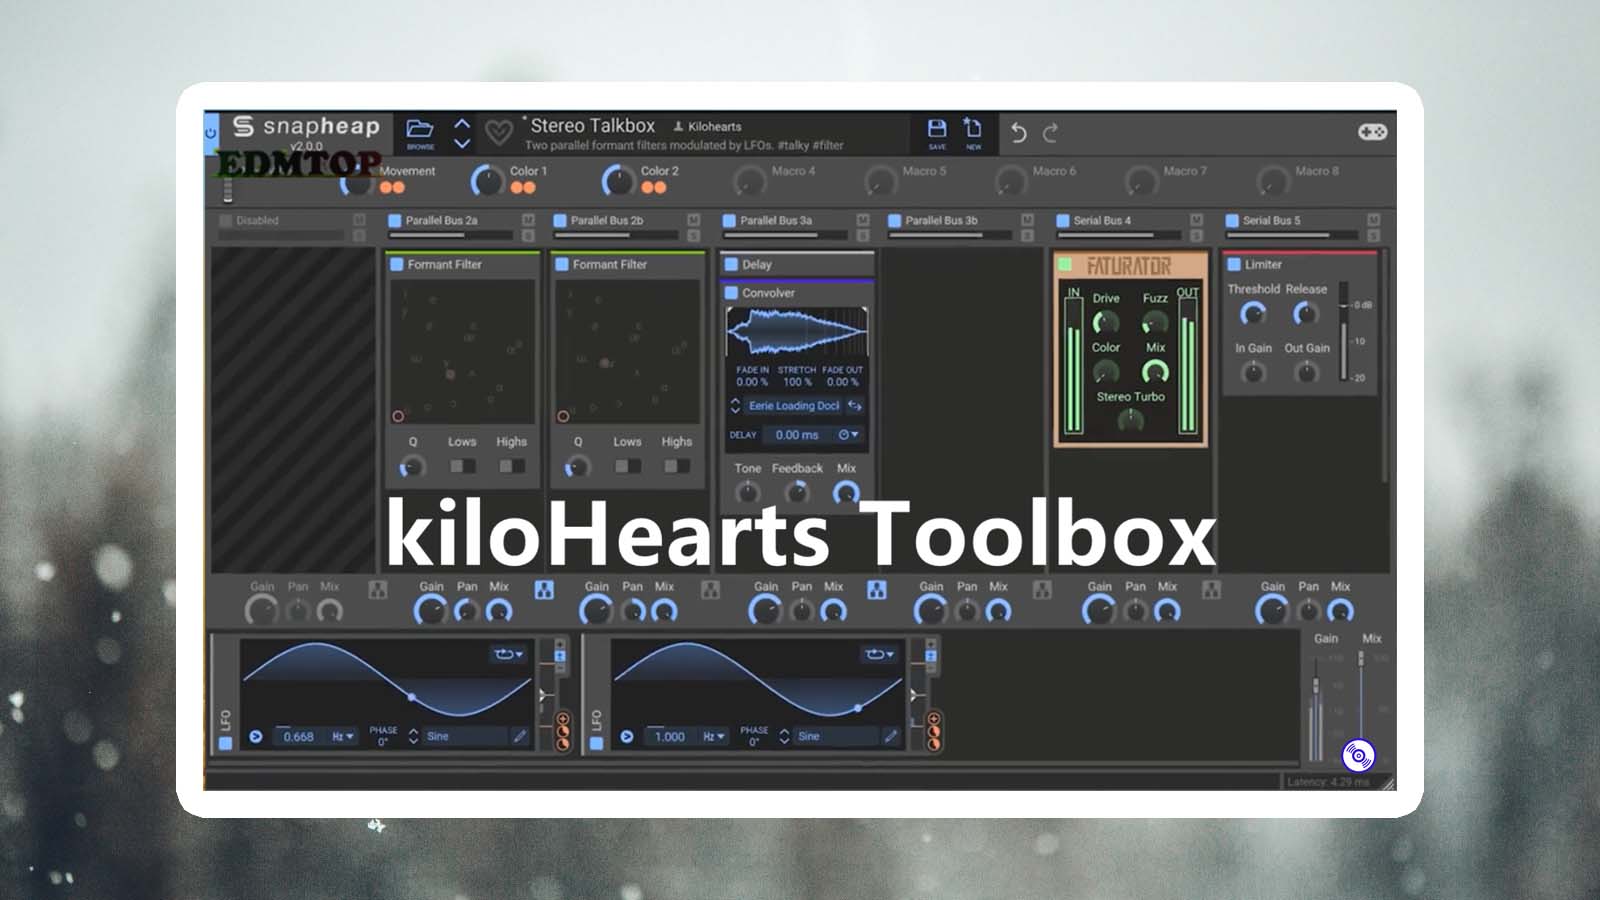Toggle the Serial Bus 5 enable square

1232,220
